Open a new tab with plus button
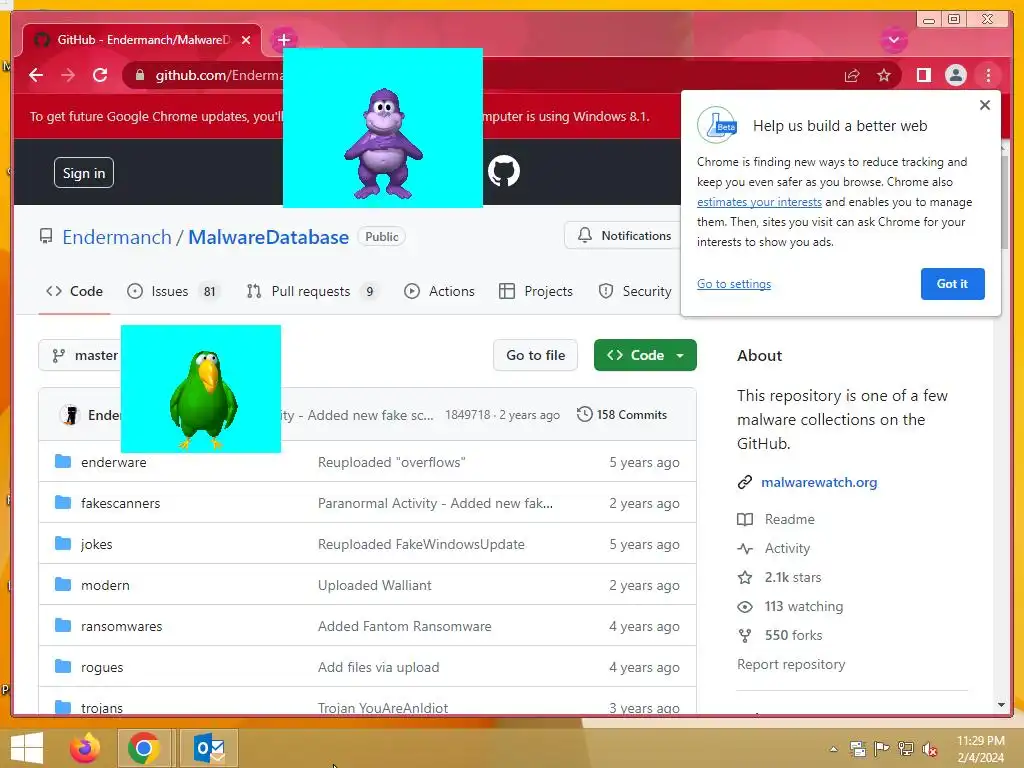1024x768 pixels. (283, 40)
